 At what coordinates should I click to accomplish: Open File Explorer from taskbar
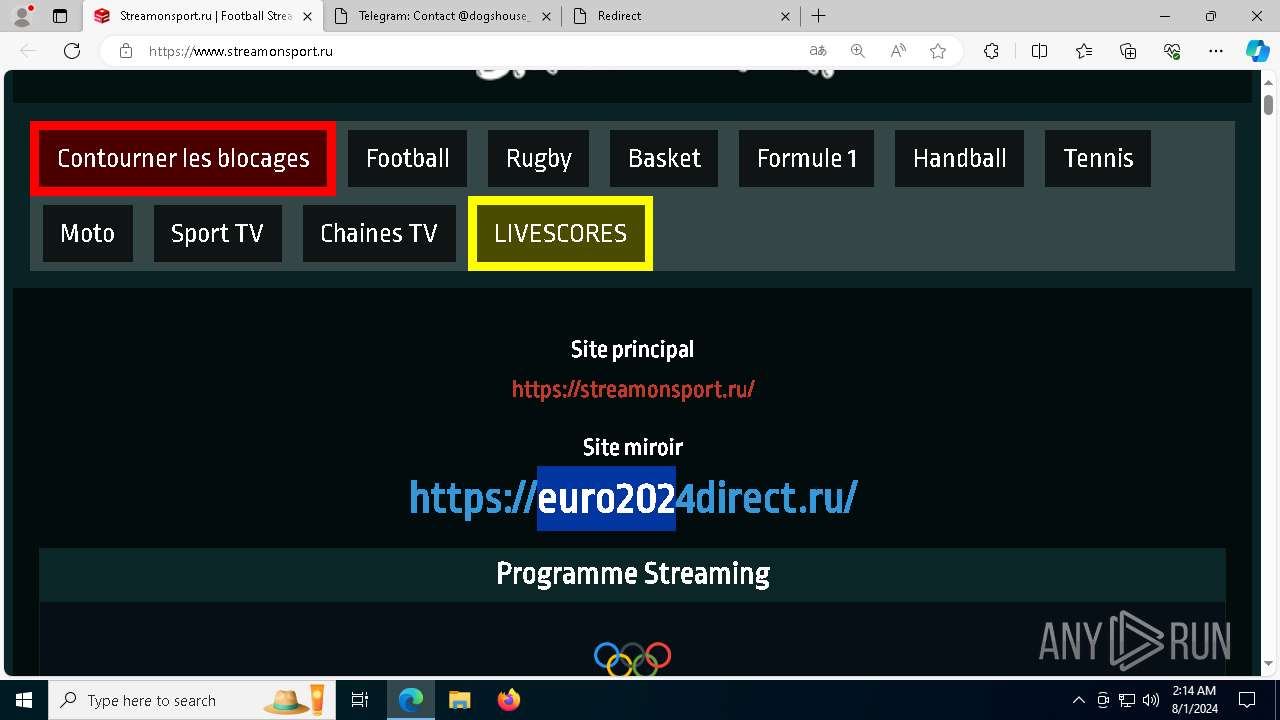pos(459,700)
